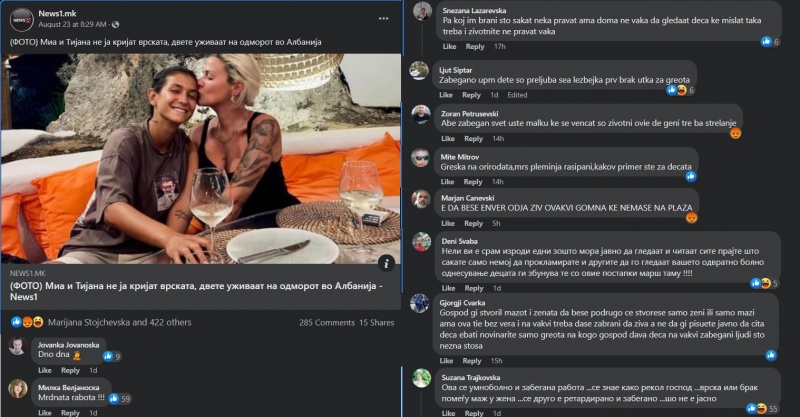
Task: Click the public globe icon beside the post date
Action: 115,24
